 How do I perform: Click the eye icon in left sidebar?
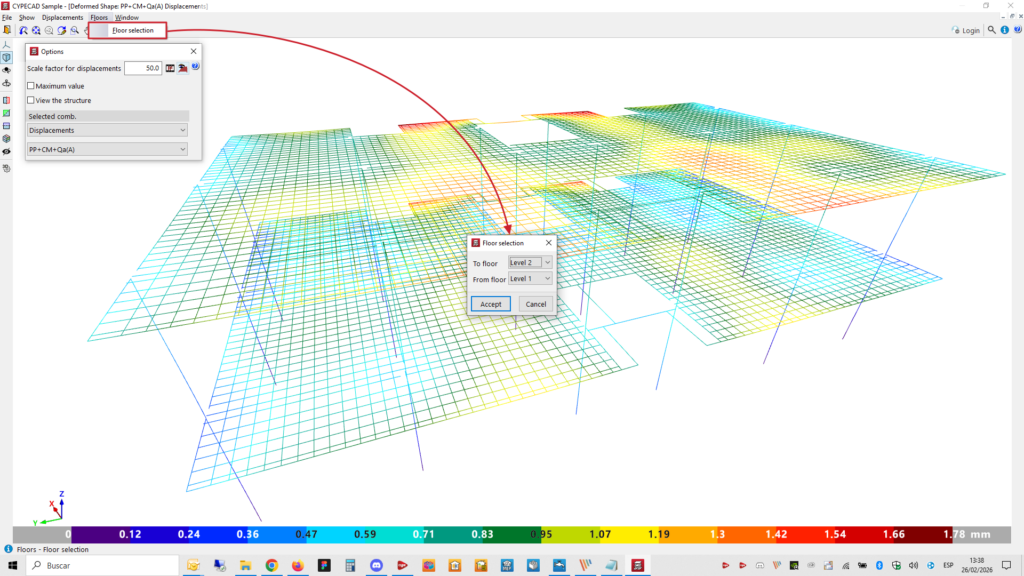click(x=7, y=151)
